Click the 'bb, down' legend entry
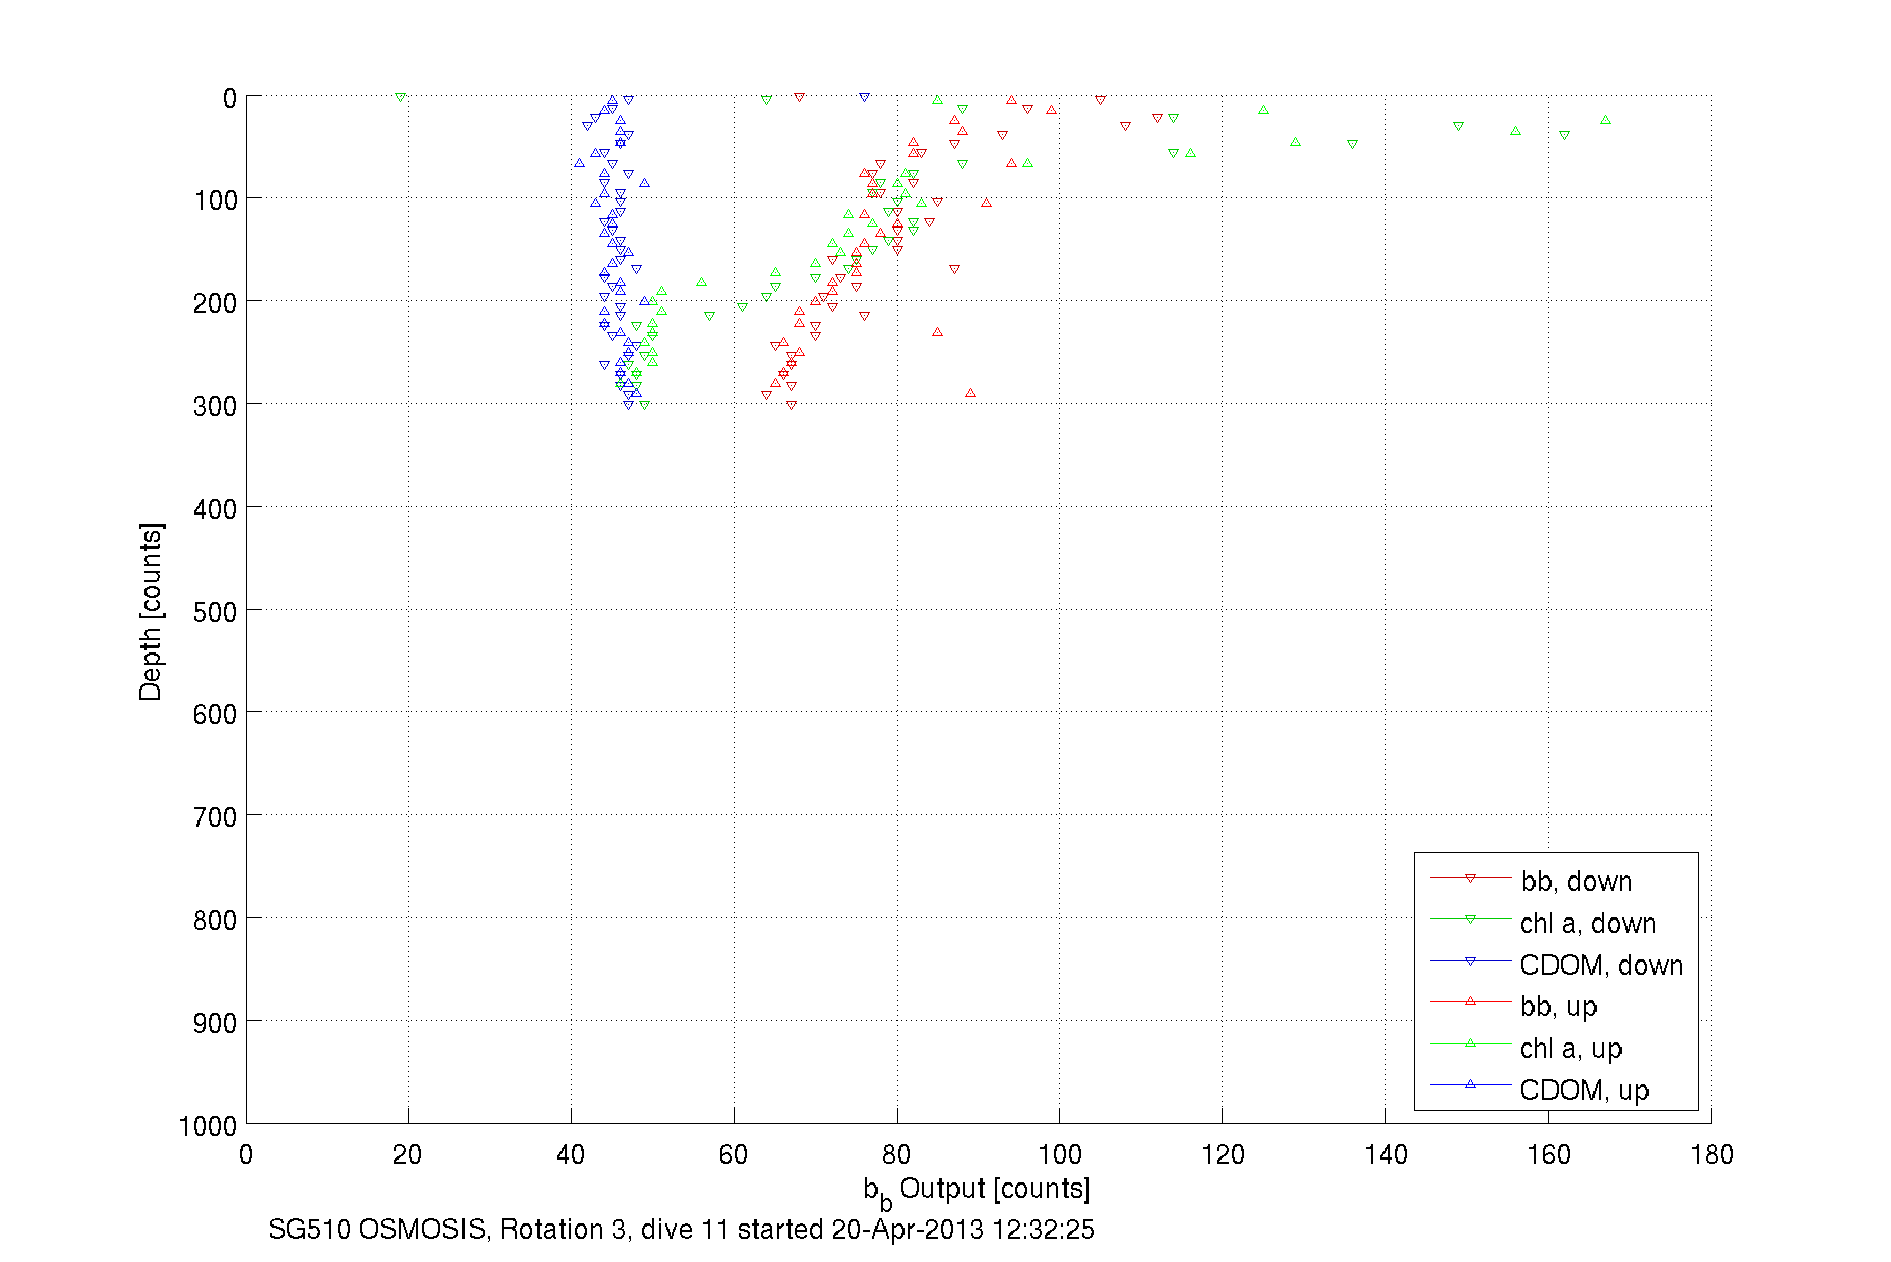Screen dimensions: 1891x1262 (1576, 881)
